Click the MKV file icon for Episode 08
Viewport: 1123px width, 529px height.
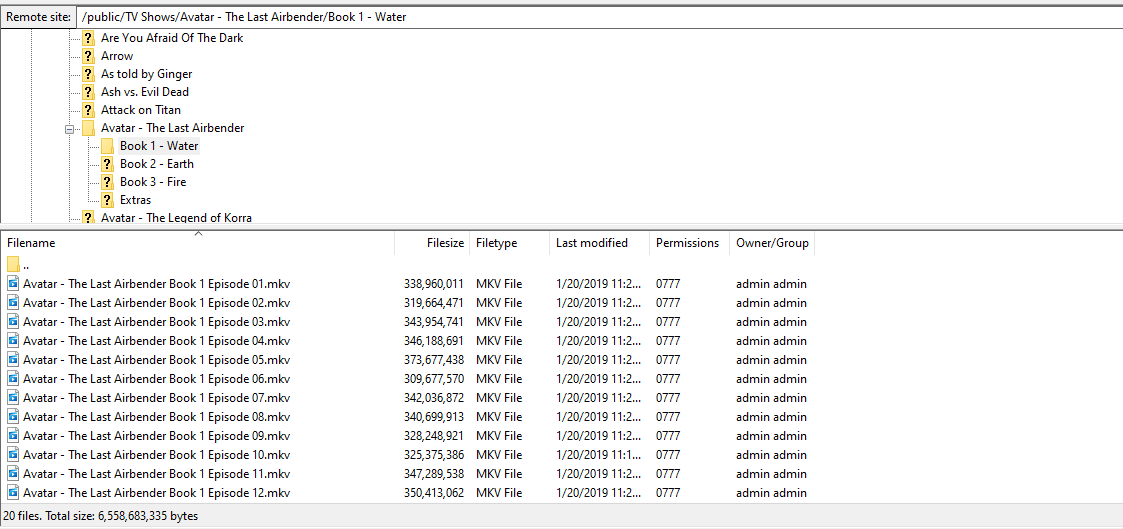click(14, 417)
